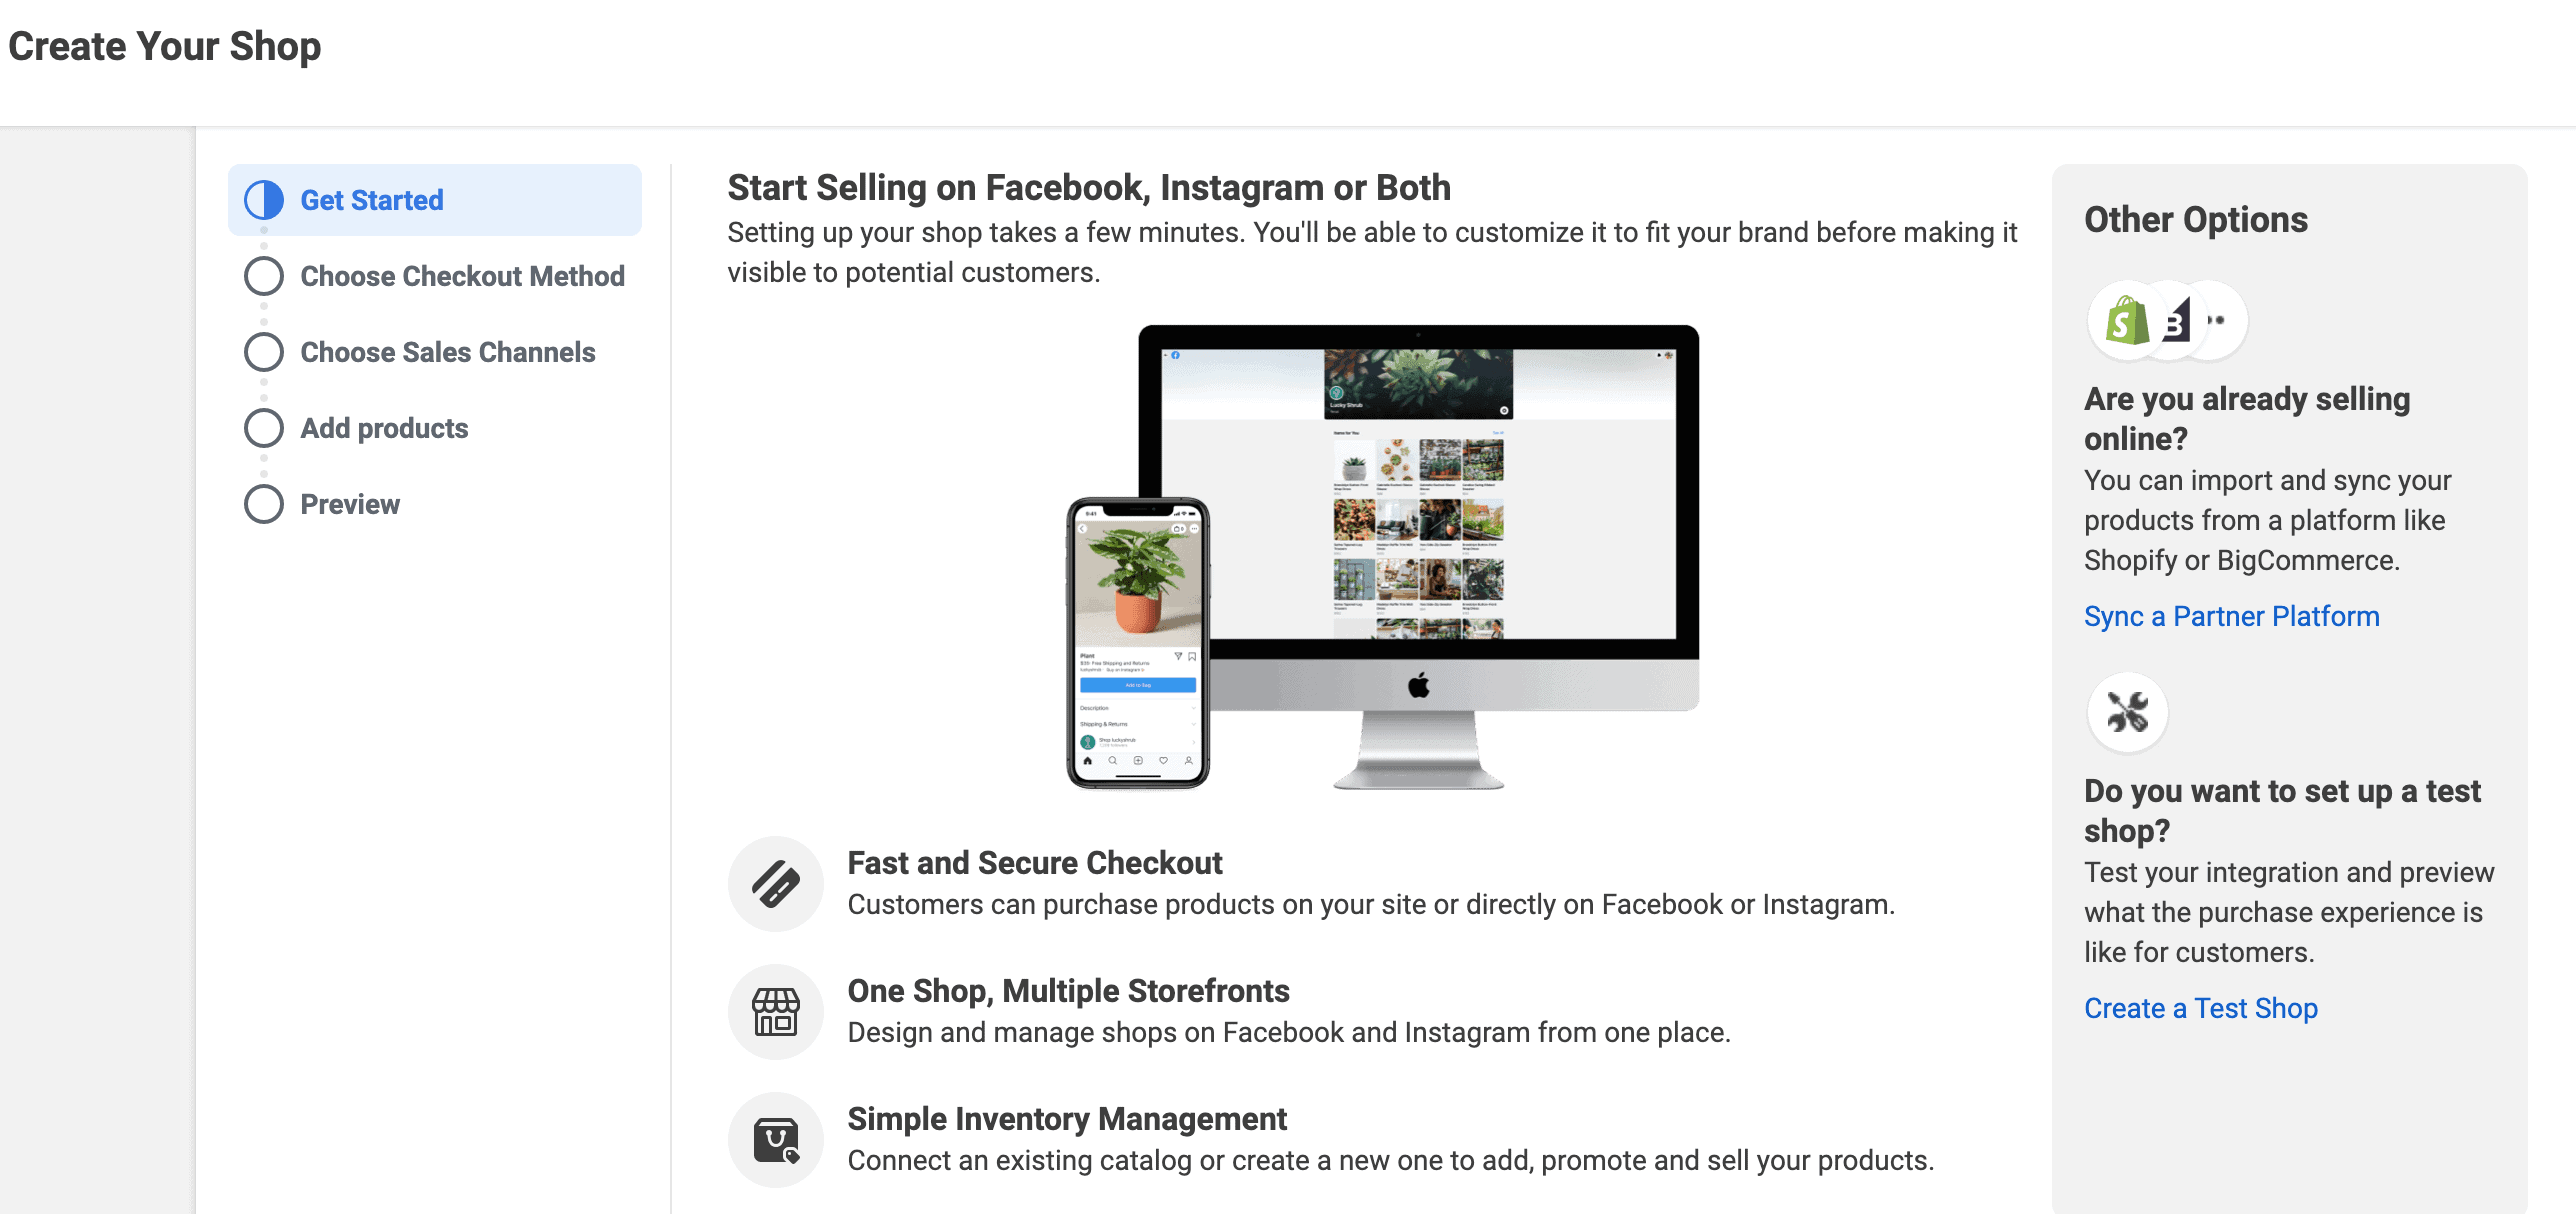The image size is (2576, 1214).
Task: Expand the Preview step
Action: [350, 504]
